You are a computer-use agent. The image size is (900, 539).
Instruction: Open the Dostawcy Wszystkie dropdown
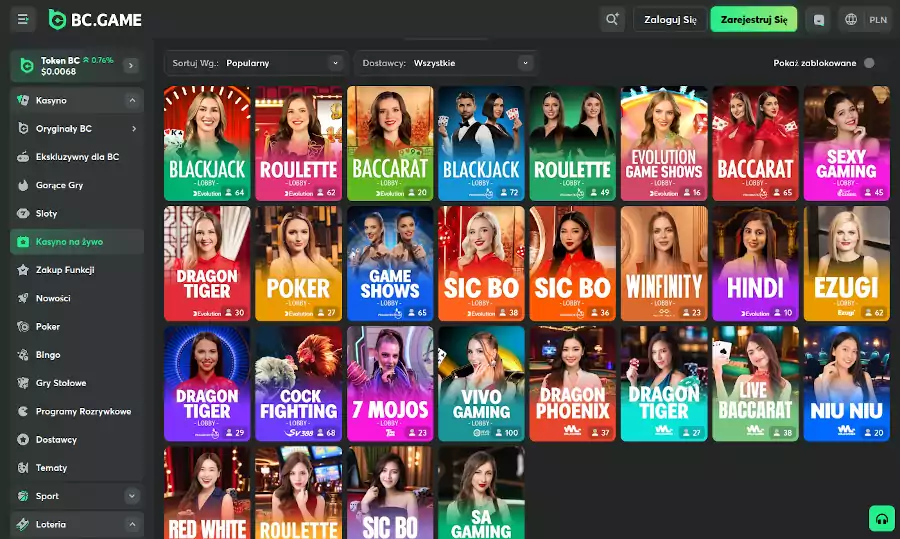click(445, 63)
